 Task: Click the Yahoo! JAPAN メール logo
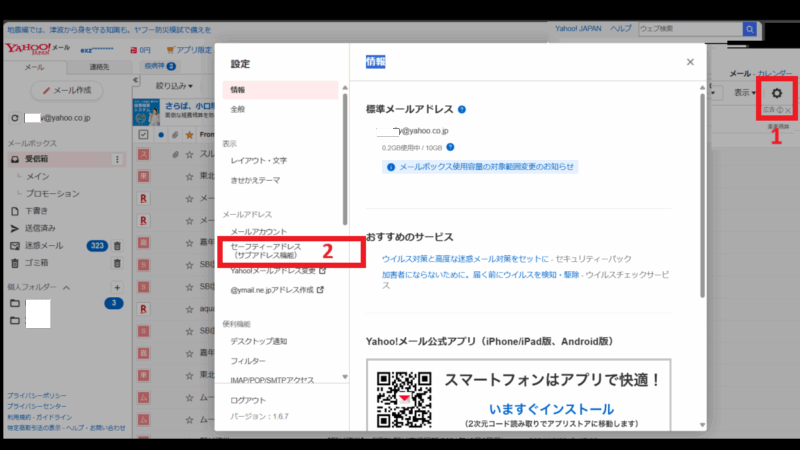coord(38,48)
